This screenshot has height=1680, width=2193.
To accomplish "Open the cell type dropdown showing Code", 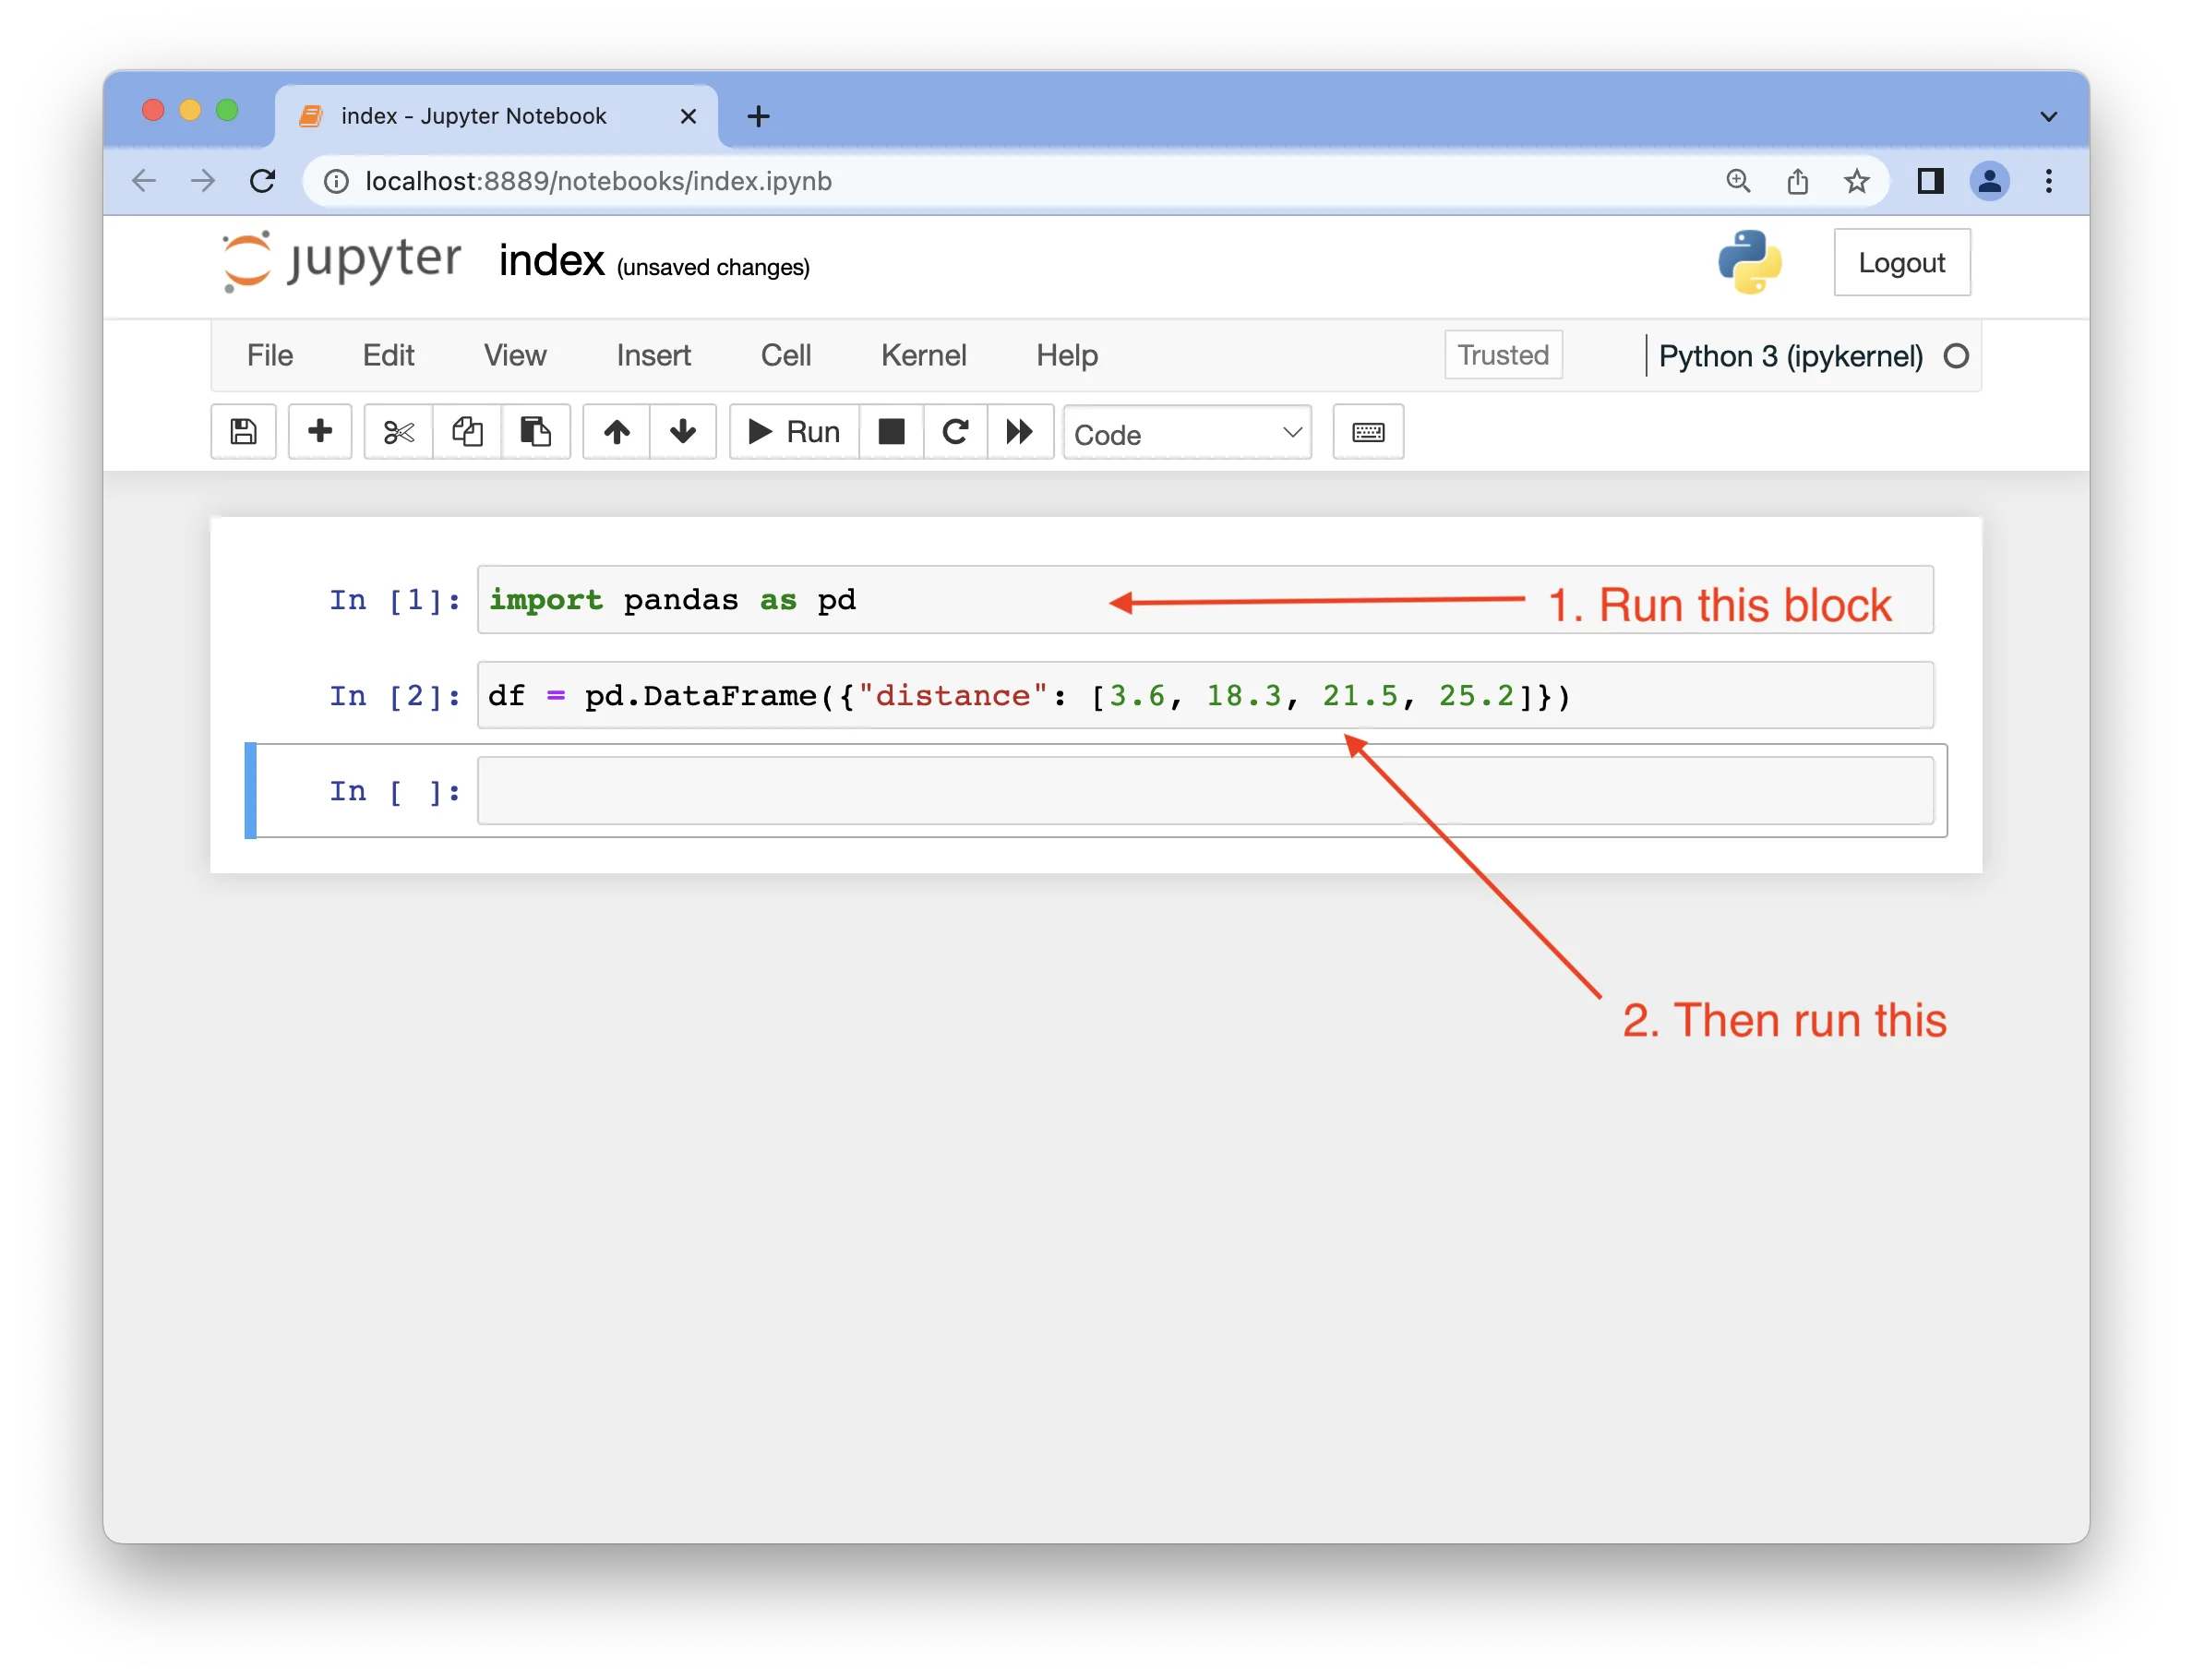I will pos(1186,432).
